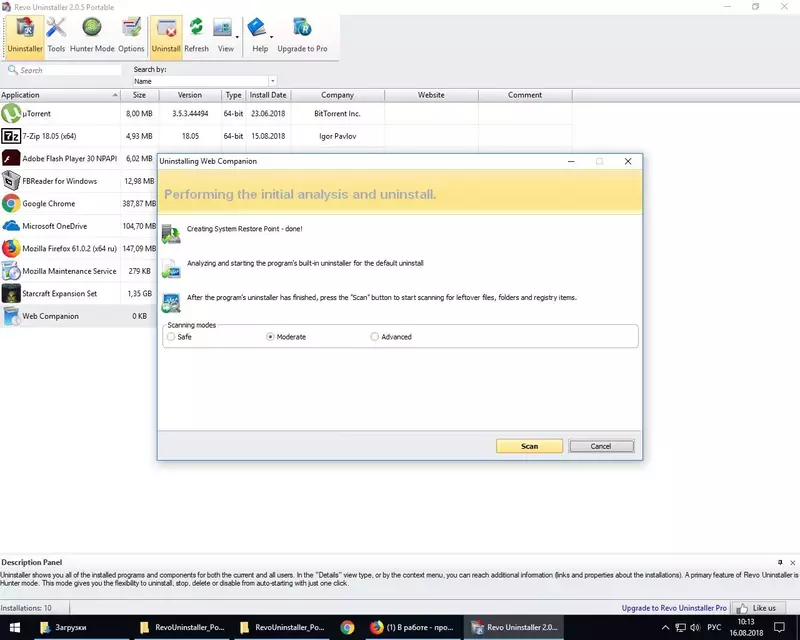
Task: Open Chrome from the taskbar
Action: (x=347, y=627)
